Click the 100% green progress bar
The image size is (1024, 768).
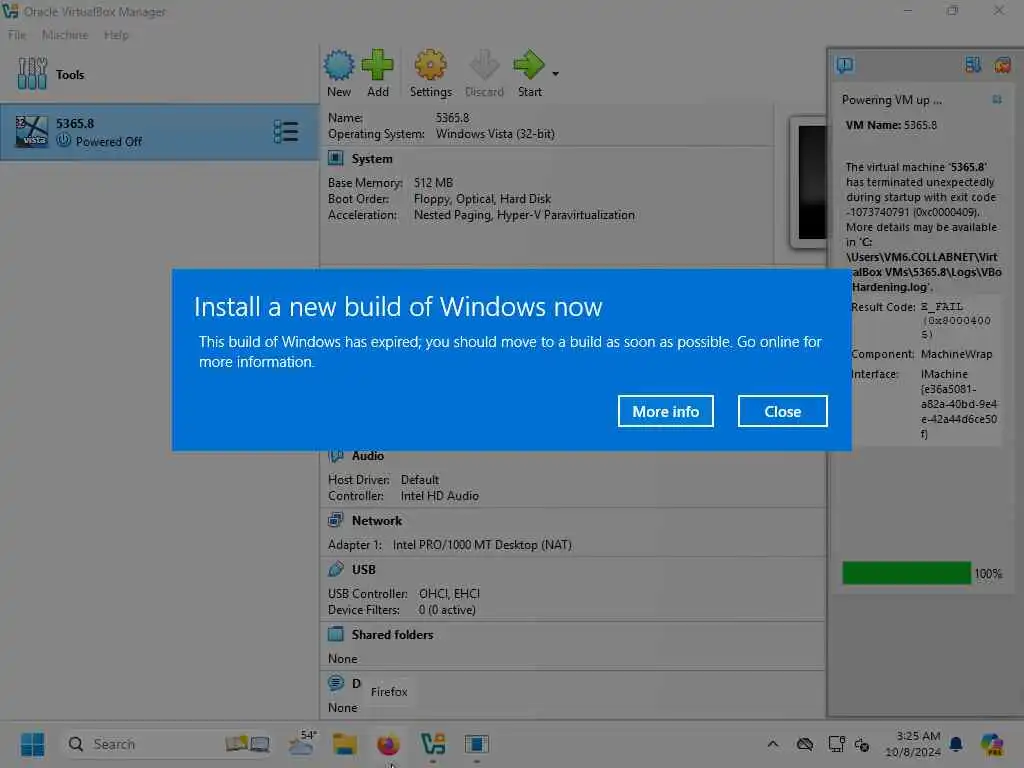click(x=906, y=573)
